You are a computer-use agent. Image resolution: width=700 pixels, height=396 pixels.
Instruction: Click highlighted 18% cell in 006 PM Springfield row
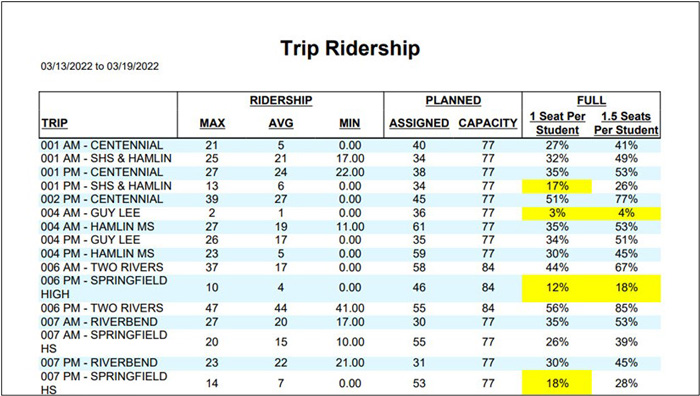tap(626, 288)
